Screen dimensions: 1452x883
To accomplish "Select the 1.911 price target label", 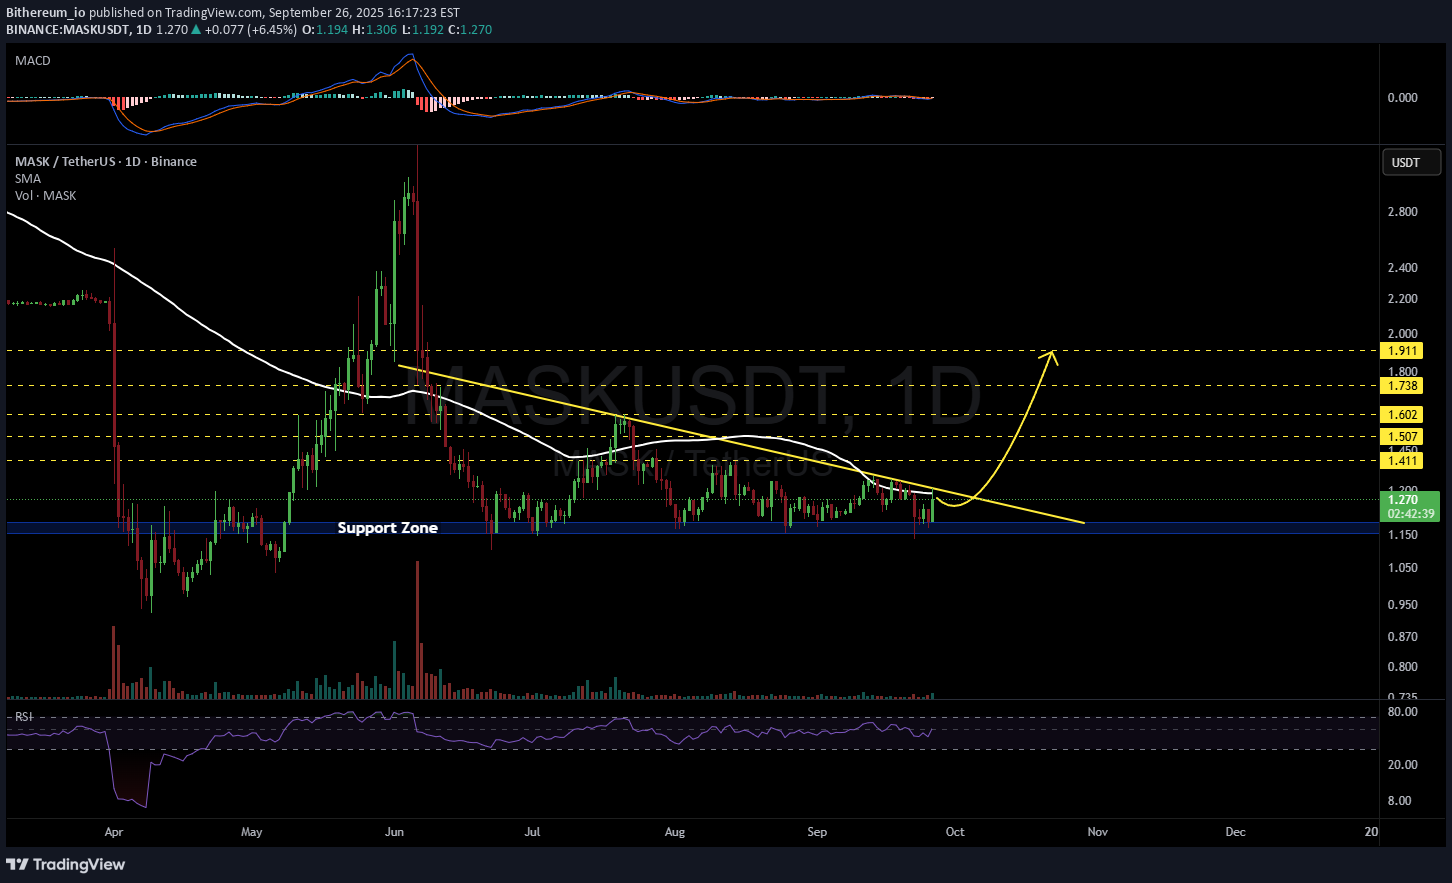I will point(1402,351).
